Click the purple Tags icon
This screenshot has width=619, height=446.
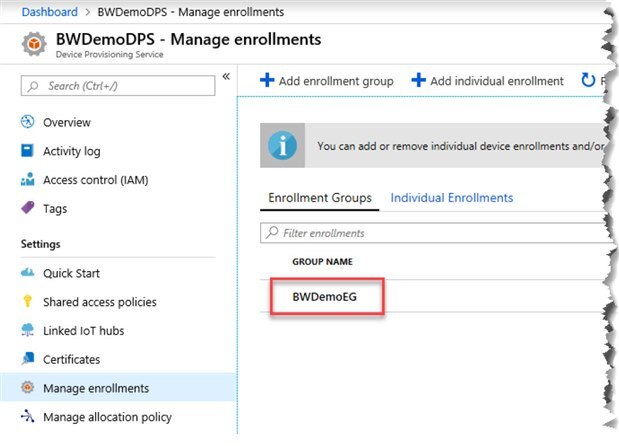[x=28, y=209]
